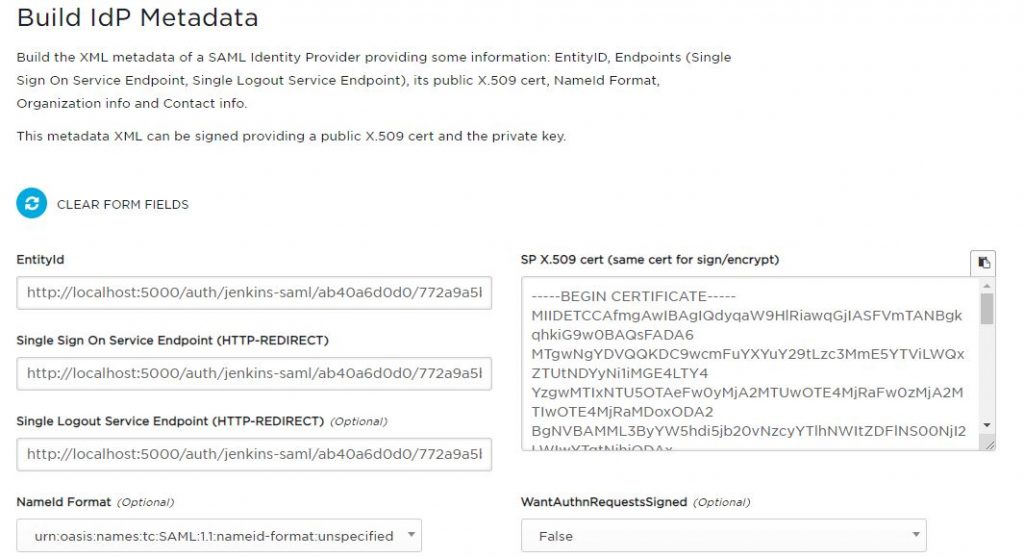
Task: Click the Build IdP Metadata heading
Action: coord(138,18)
